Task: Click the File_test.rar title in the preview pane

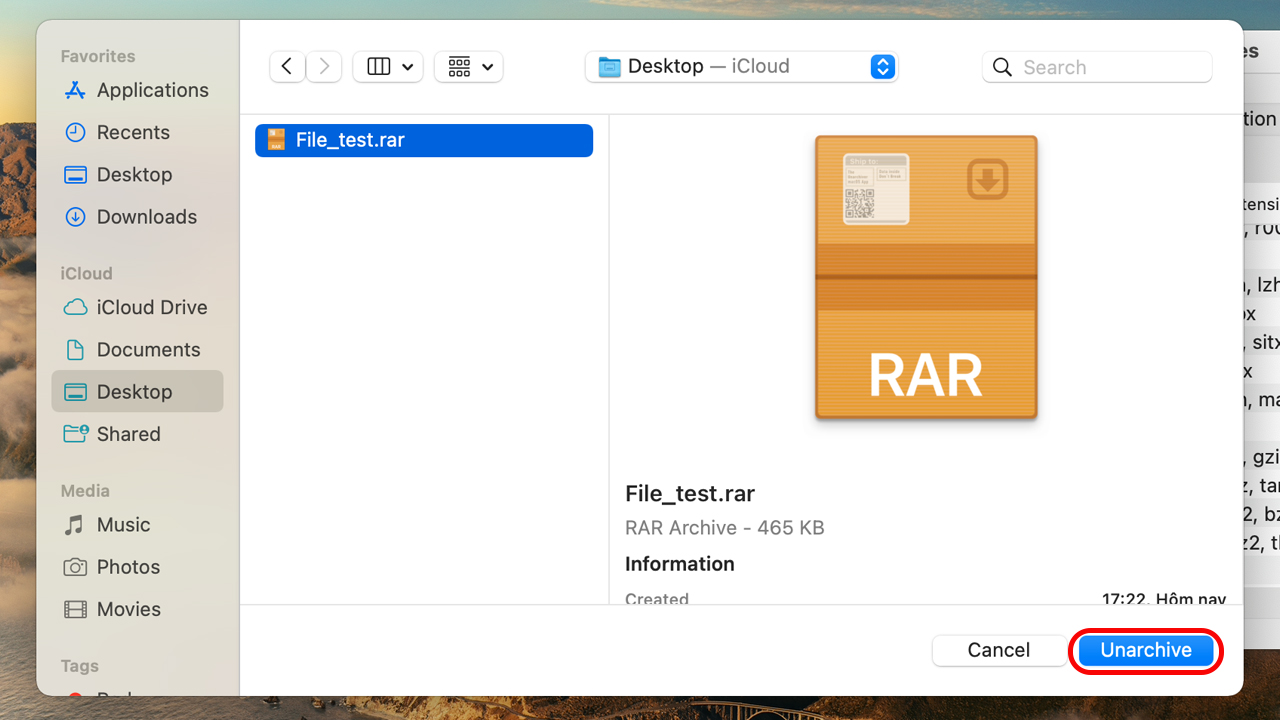Action: click(x=690, y=493)
